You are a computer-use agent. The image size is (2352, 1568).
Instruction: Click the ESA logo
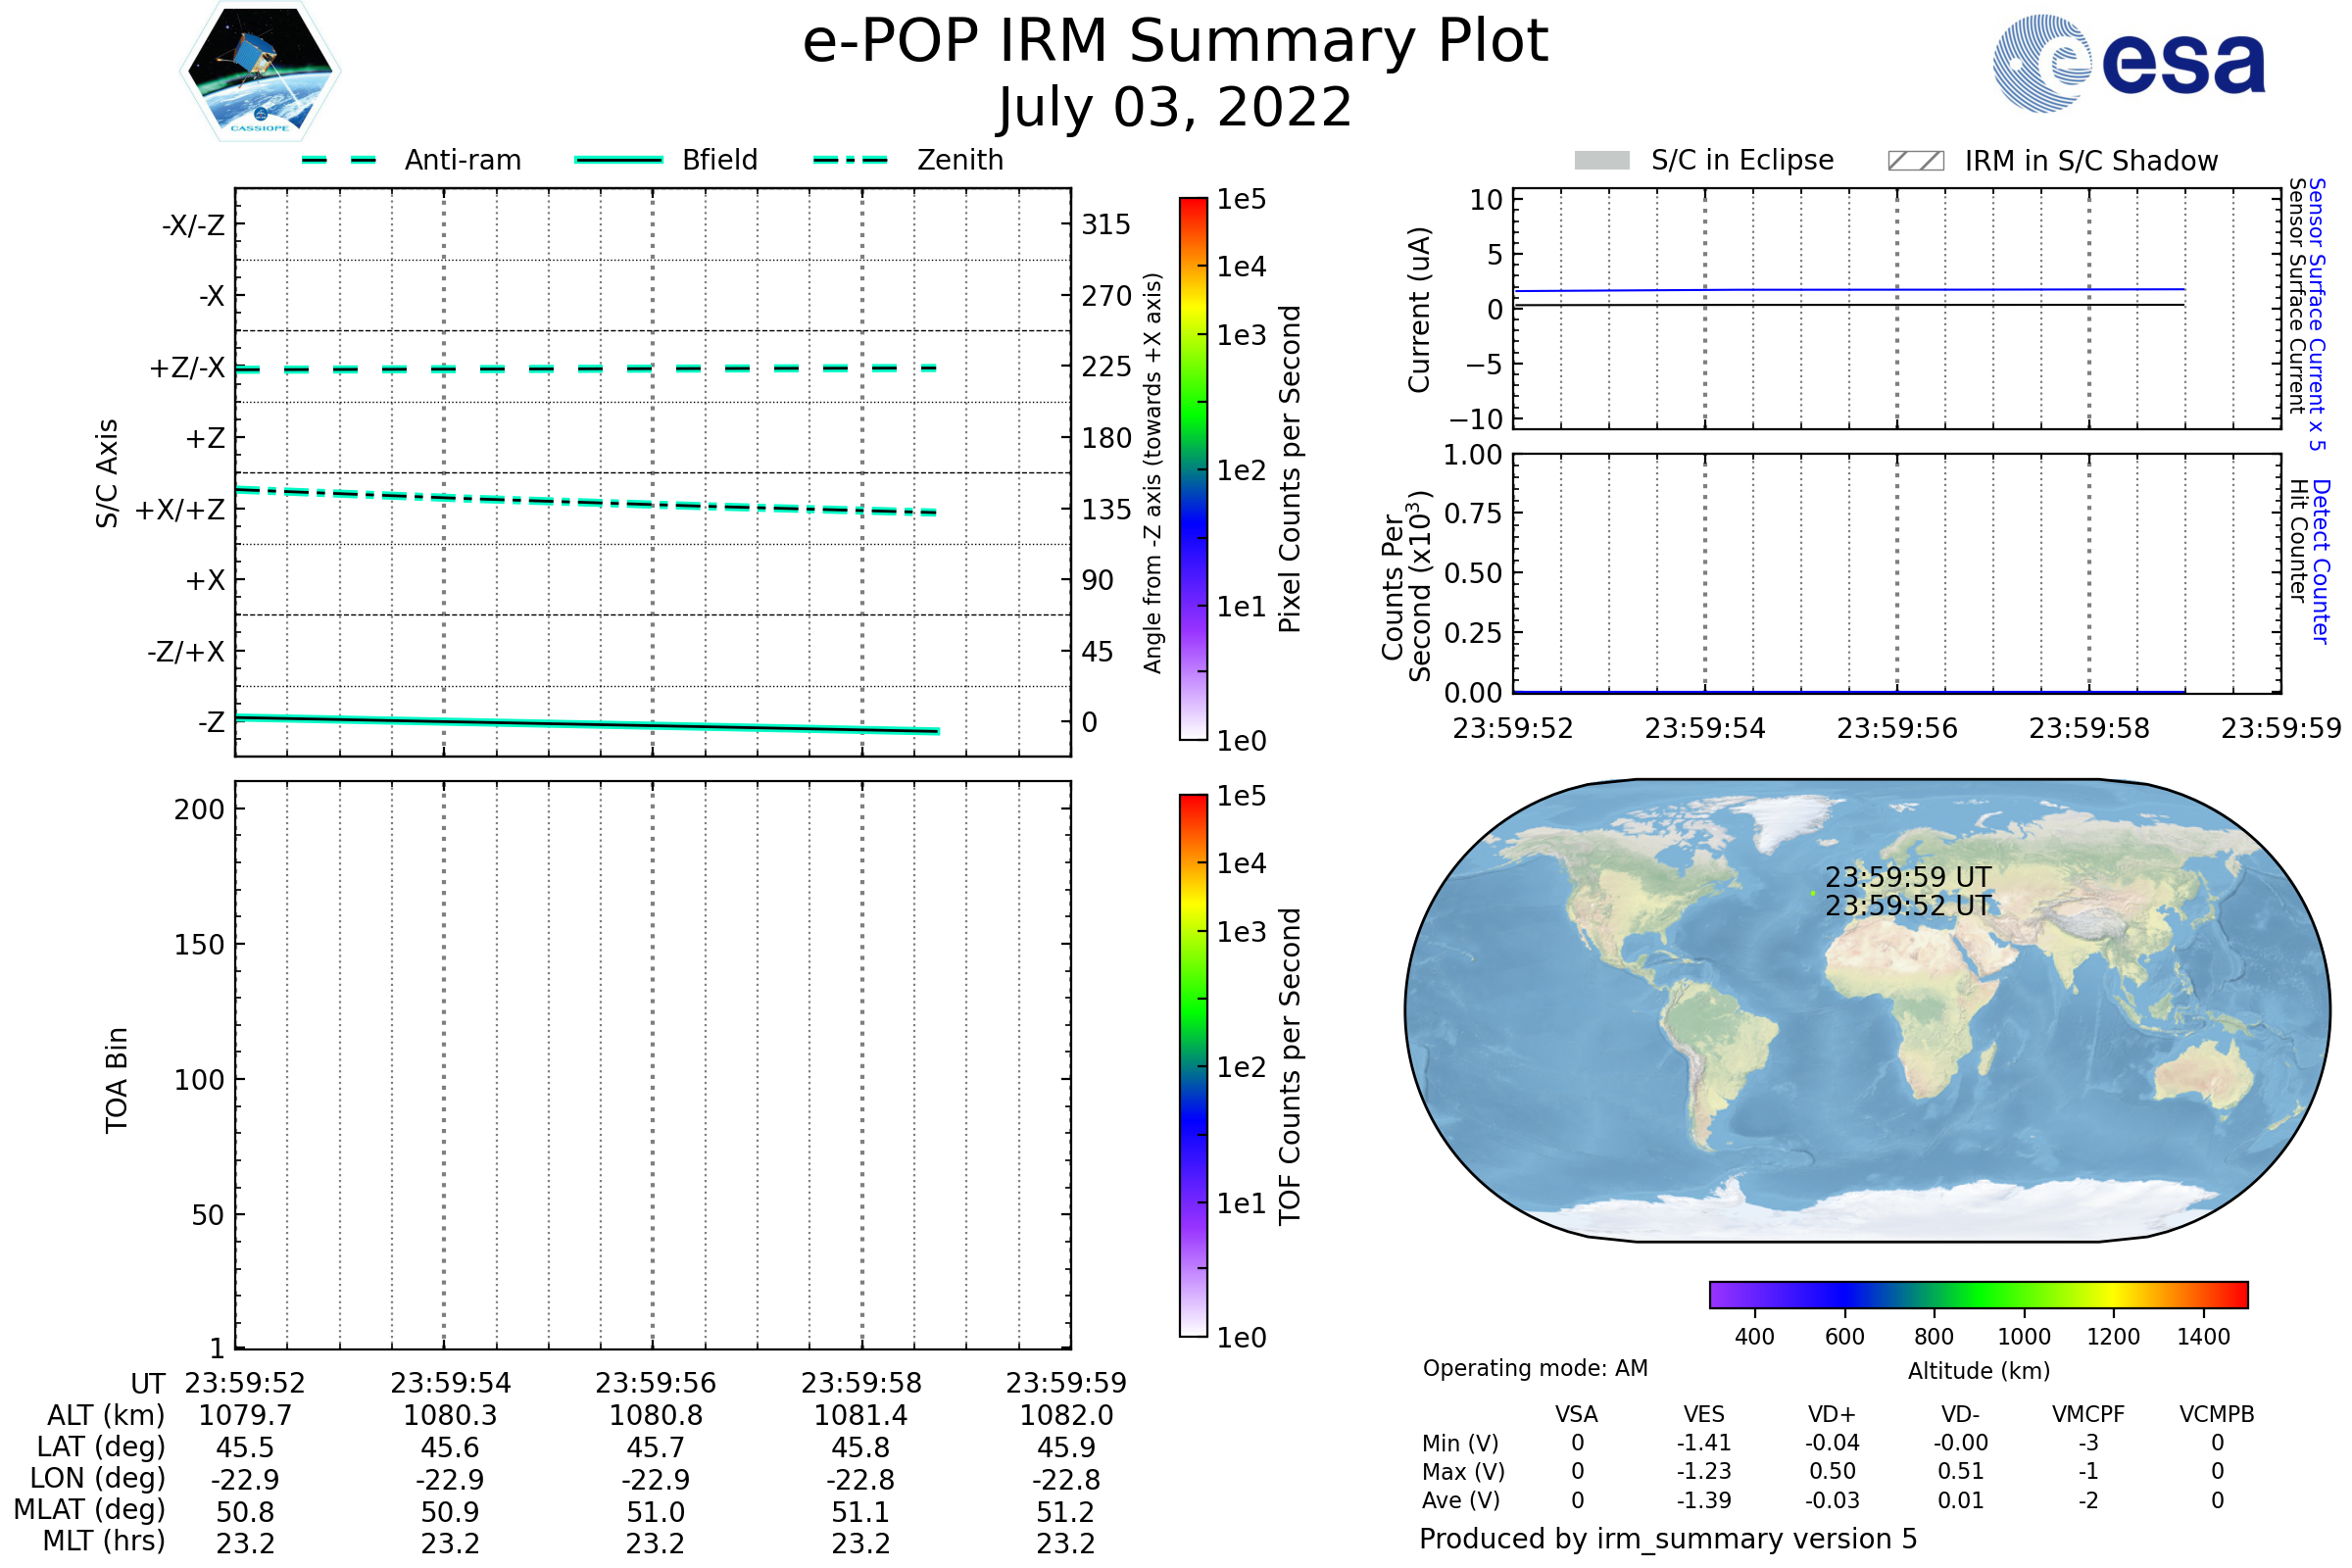2128,64
